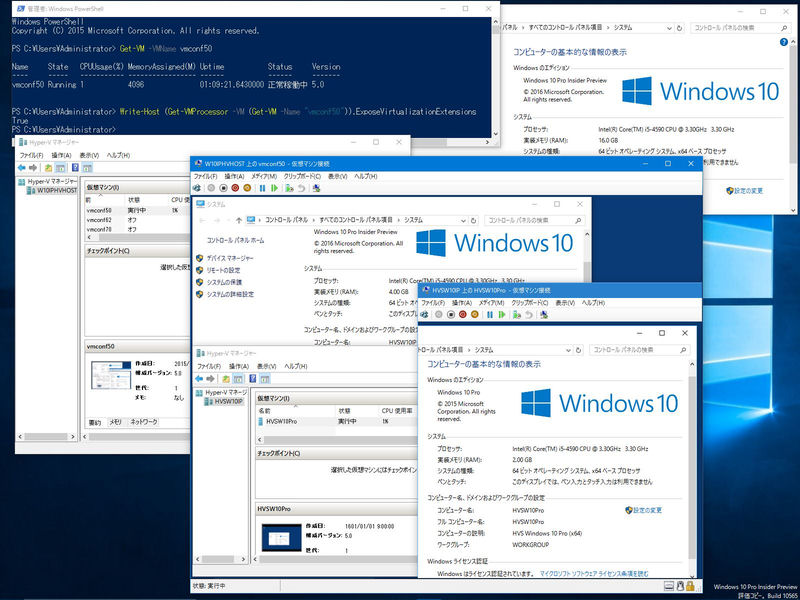Click Help icon in nested Hyper-V Manager toolbar
Viewport: 800px width, 600px height.
[x=253, y=379]
